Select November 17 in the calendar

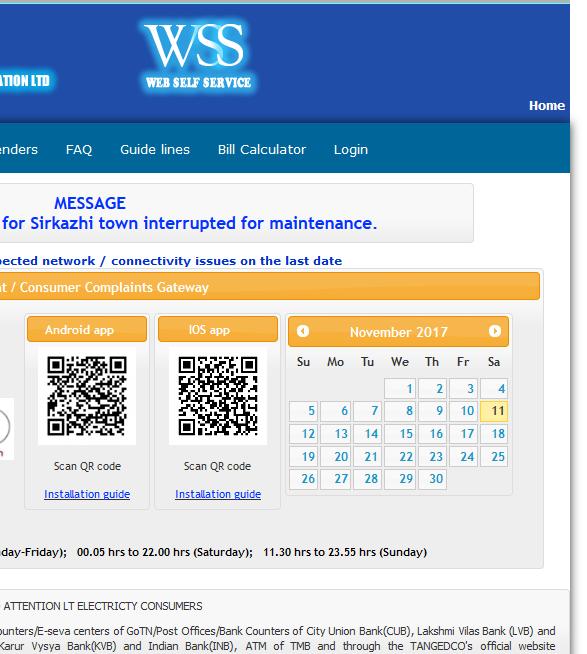[463, 434]
